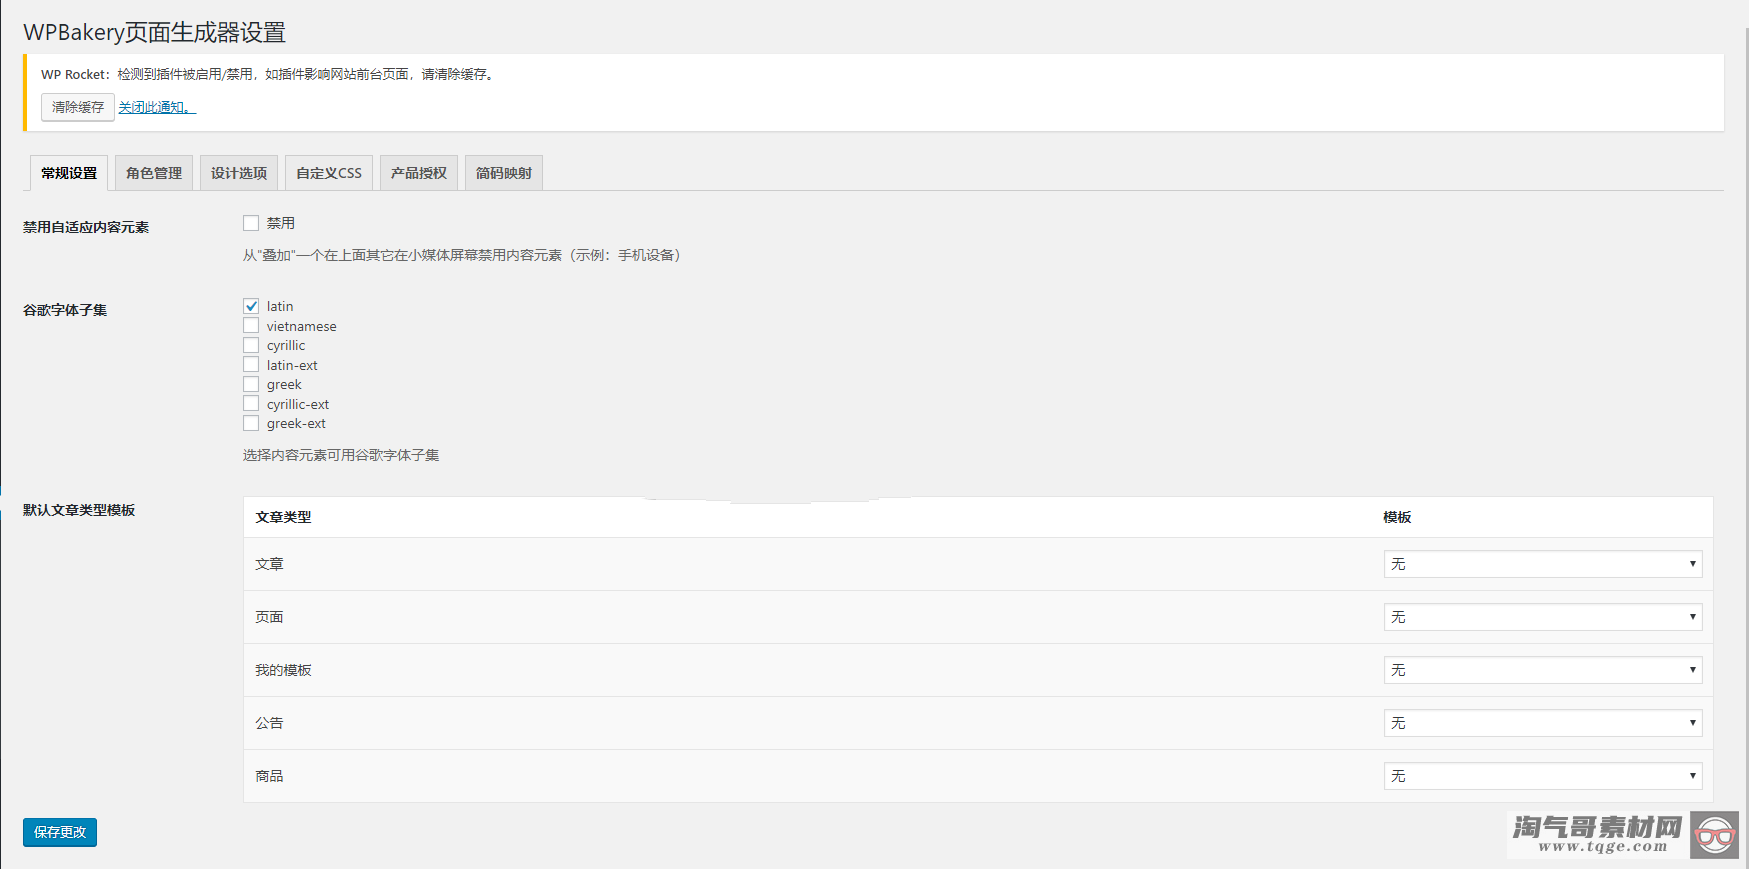Click the 谷歌字体子集 setting label

click(x=65, y=310)
